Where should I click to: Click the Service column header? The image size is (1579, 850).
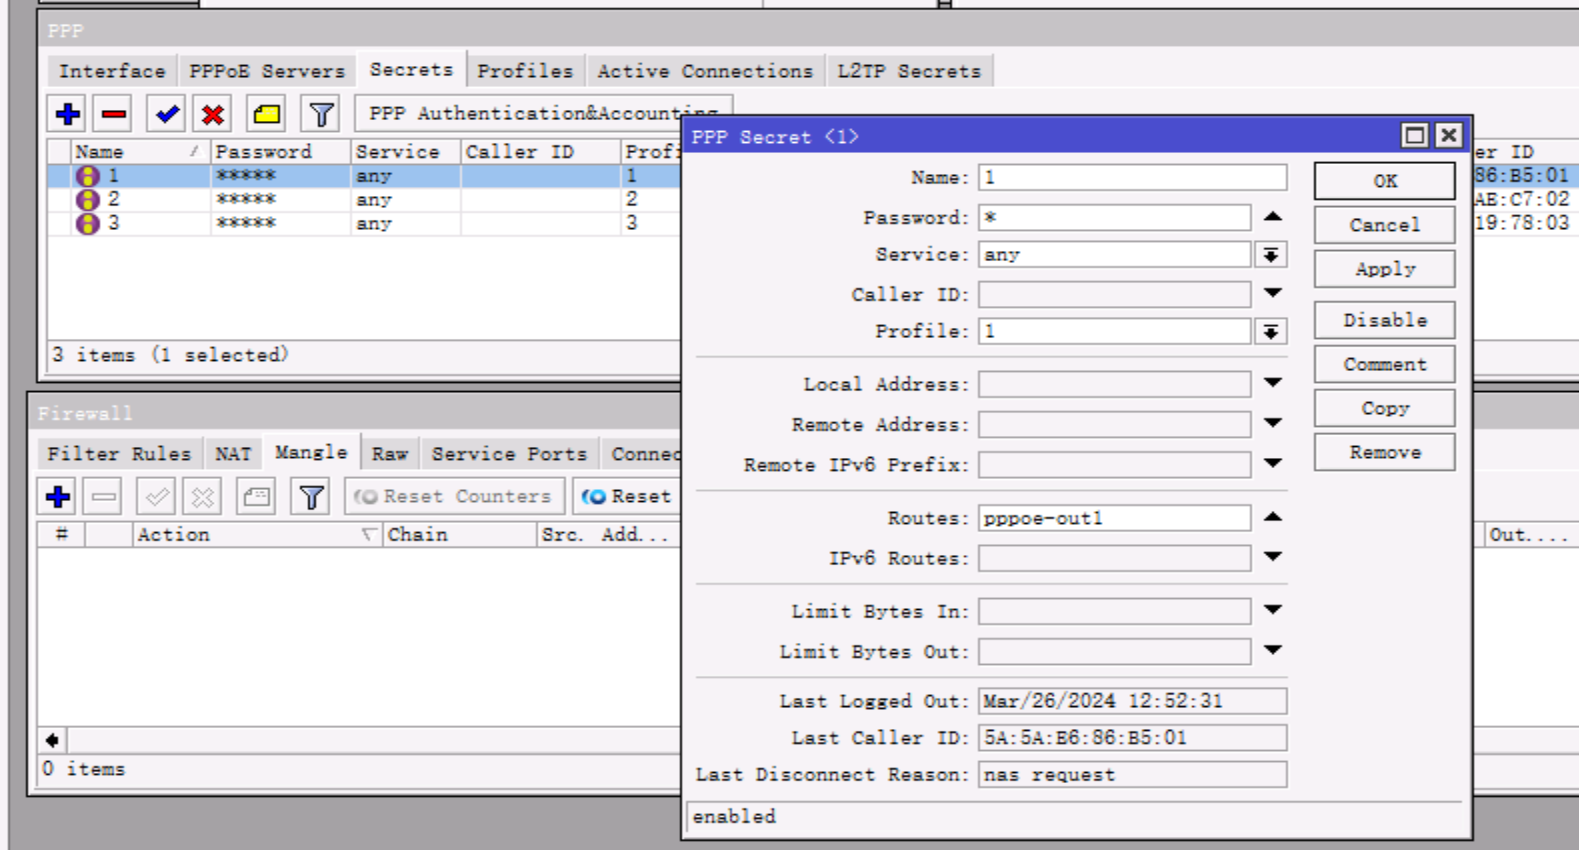(x=406, y=152)
